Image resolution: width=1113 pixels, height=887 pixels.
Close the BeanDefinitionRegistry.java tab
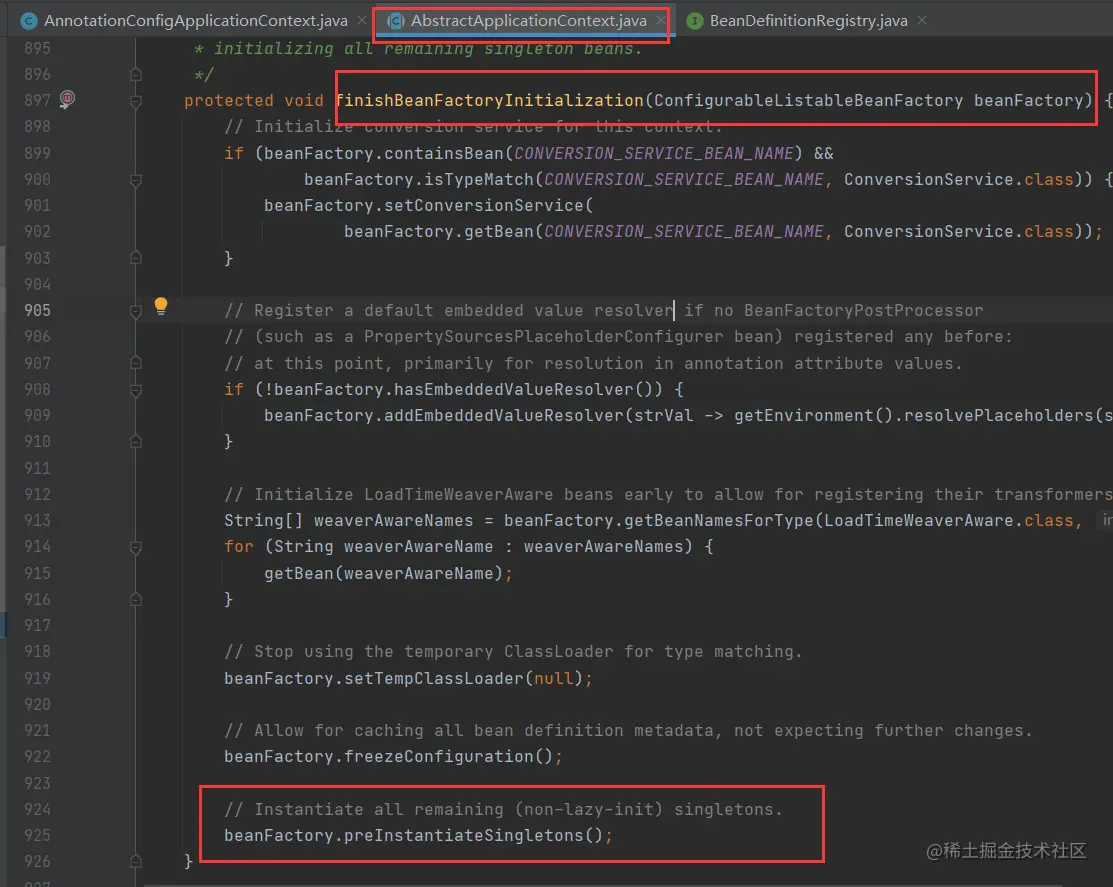click(x=921, y=21)
